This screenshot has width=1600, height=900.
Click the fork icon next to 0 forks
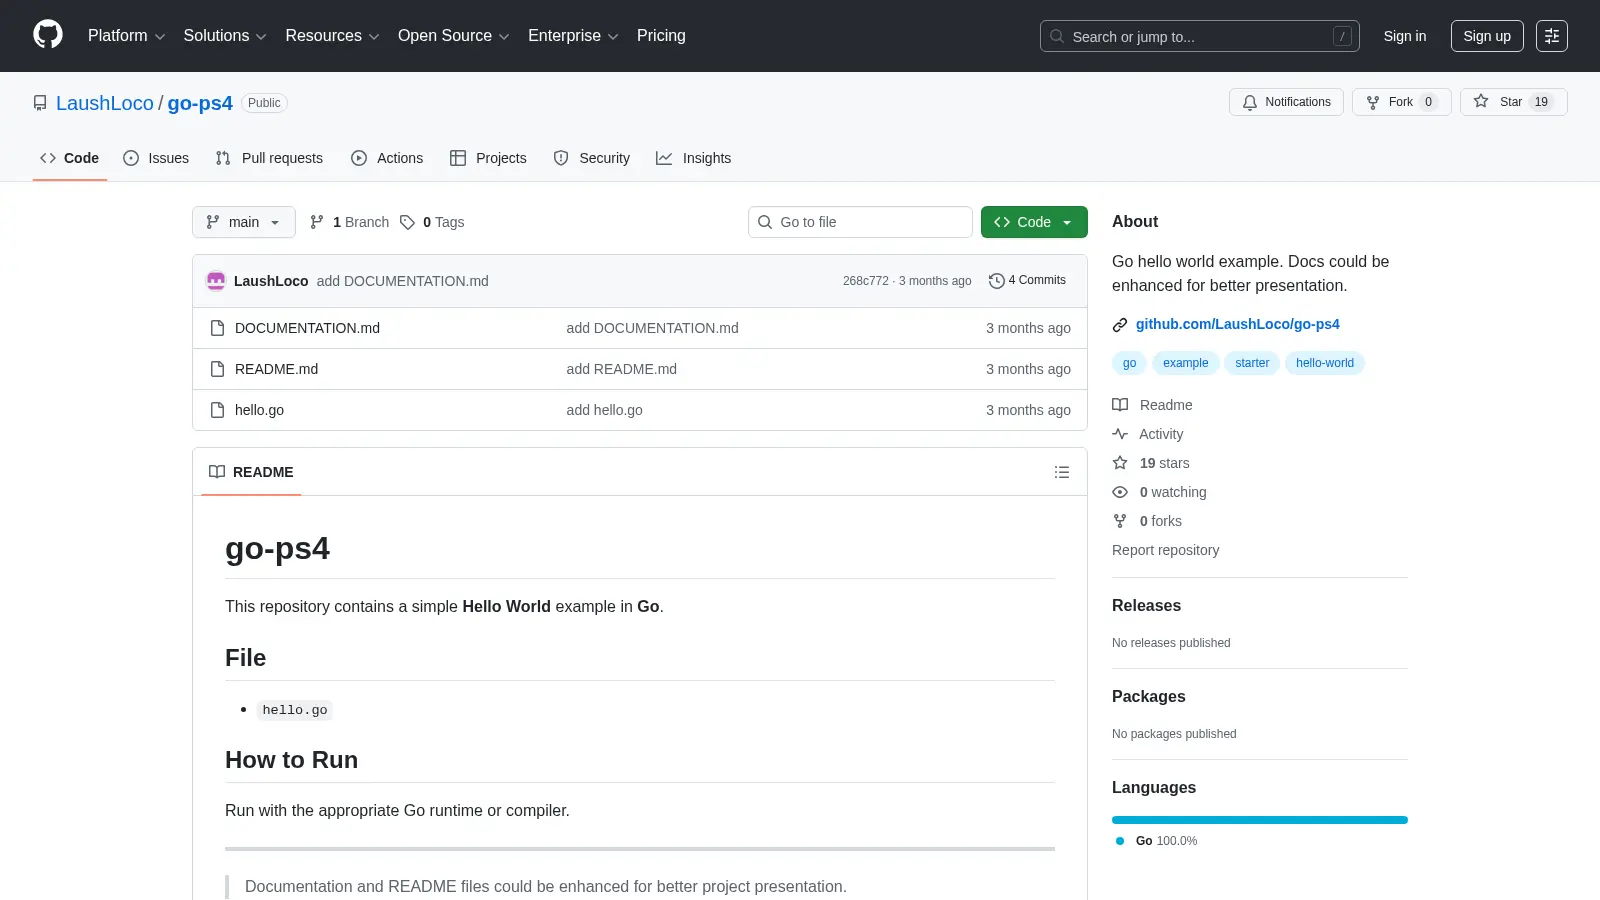coord(1120,521)
